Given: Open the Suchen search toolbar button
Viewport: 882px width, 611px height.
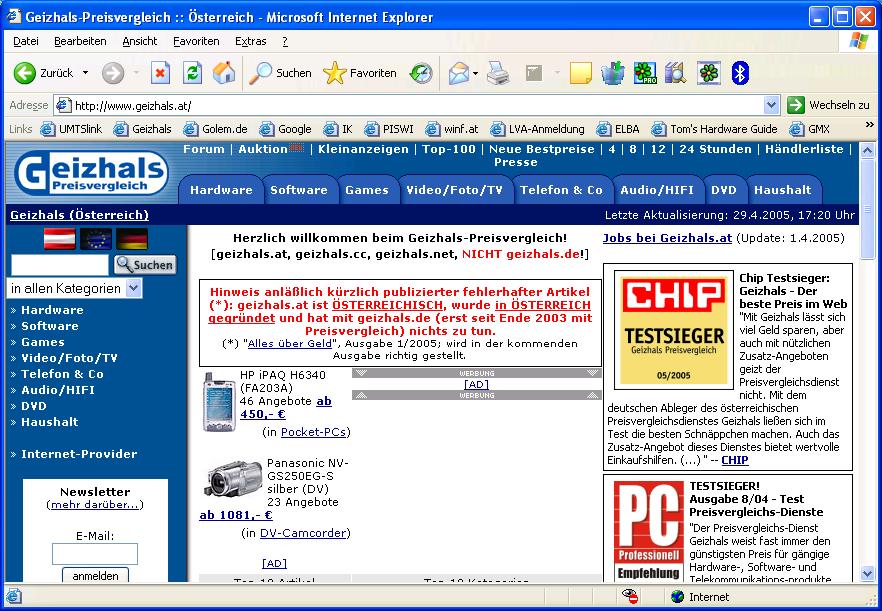Looking at the screenshot, I should tap(280, 73).
